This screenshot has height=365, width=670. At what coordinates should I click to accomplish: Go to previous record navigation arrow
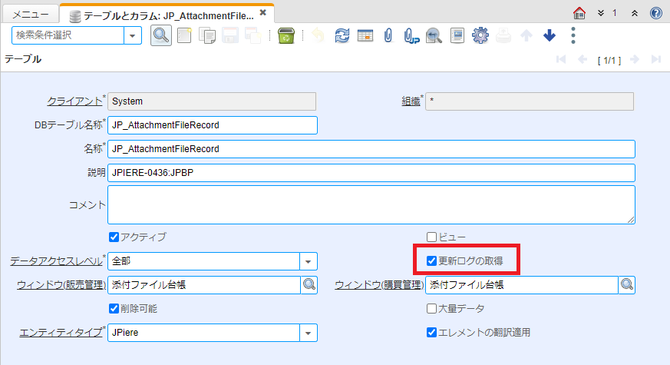582,59
